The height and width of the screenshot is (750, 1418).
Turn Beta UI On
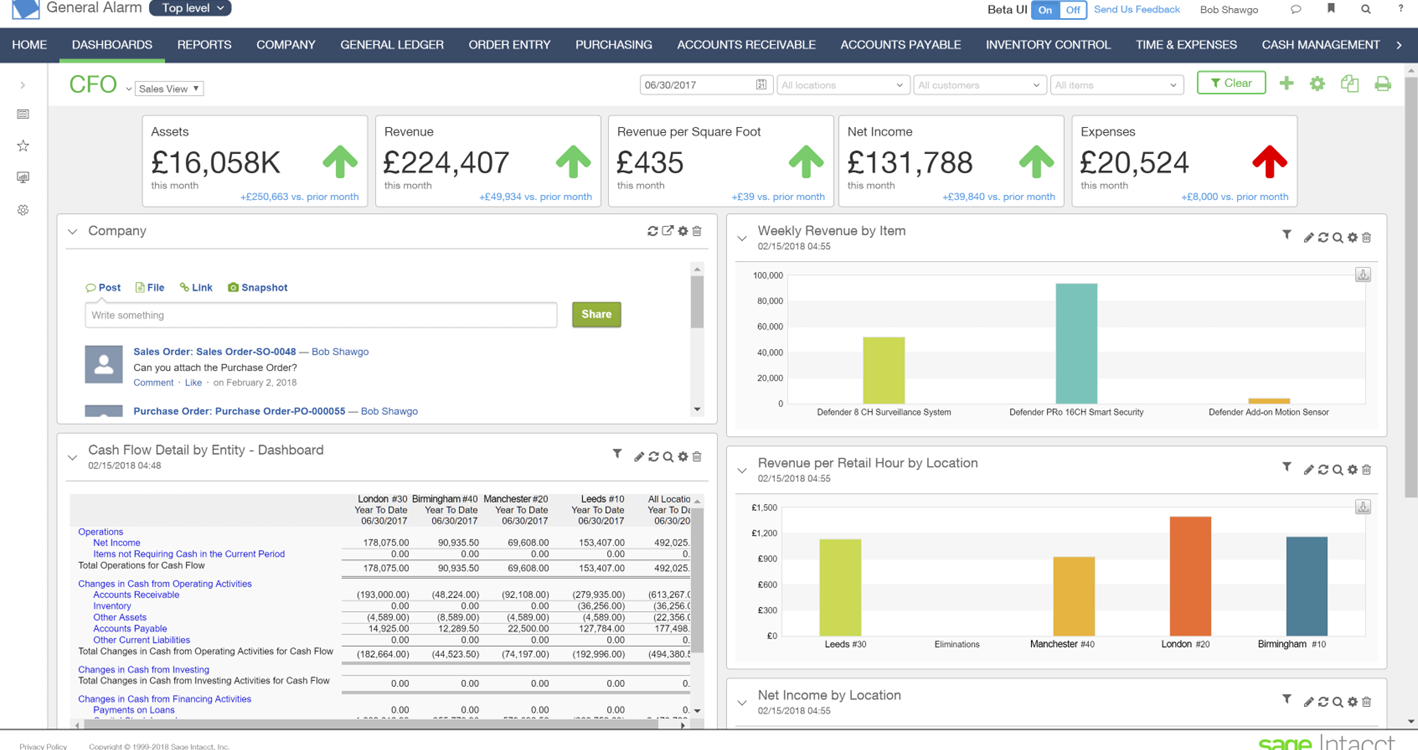pos(1045,9)
